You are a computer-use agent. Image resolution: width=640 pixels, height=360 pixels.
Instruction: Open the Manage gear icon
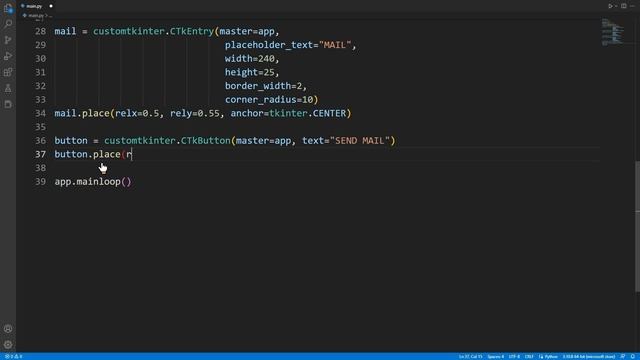[8, 345]
